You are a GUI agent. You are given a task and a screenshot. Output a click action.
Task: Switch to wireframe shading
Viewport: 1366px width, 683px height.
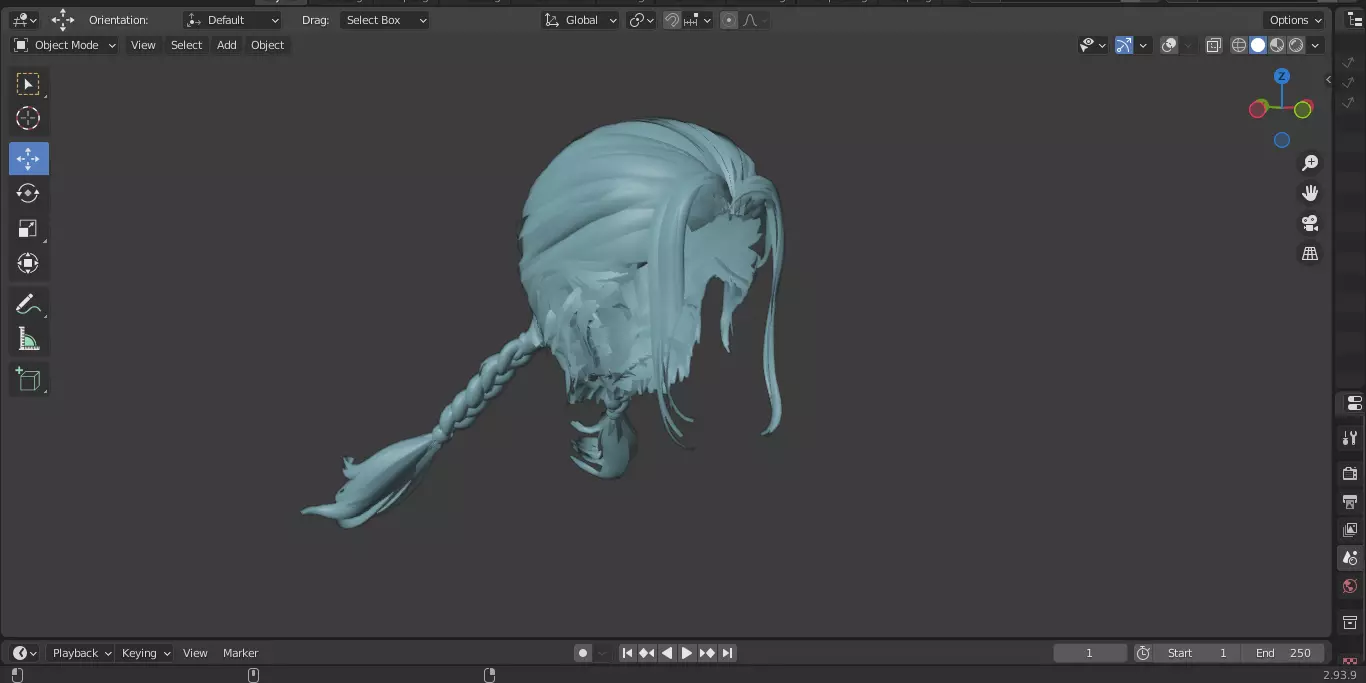(1239, 45)
